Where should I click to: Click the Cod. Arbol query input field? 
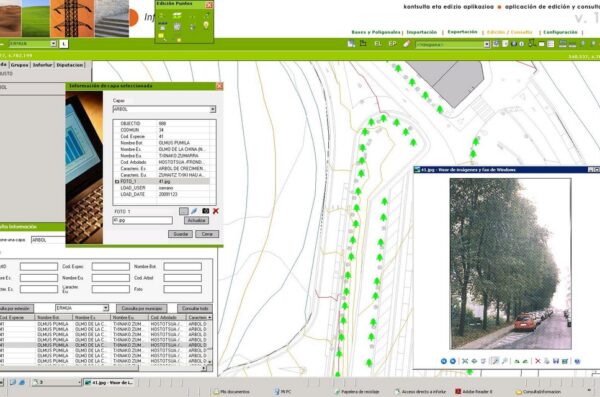click(183, 278)
